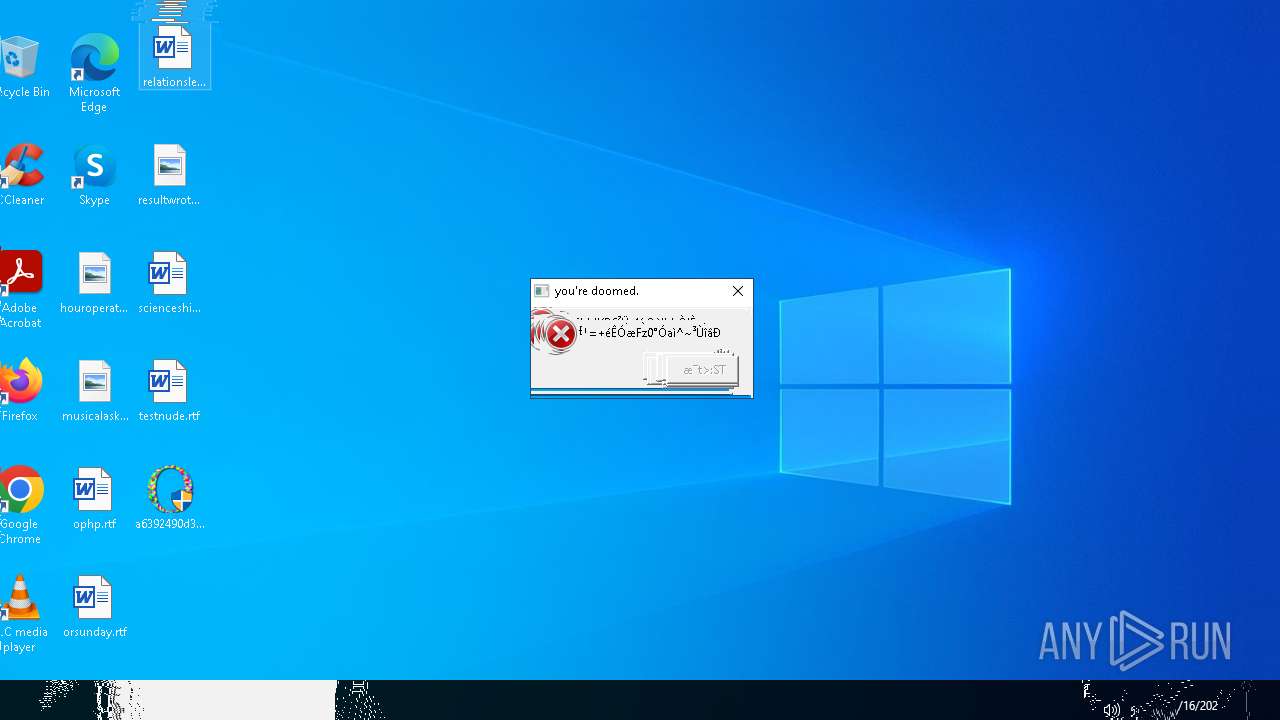Open VLC media player shortcut
1280x720 pixels.
tap(22, 614)
